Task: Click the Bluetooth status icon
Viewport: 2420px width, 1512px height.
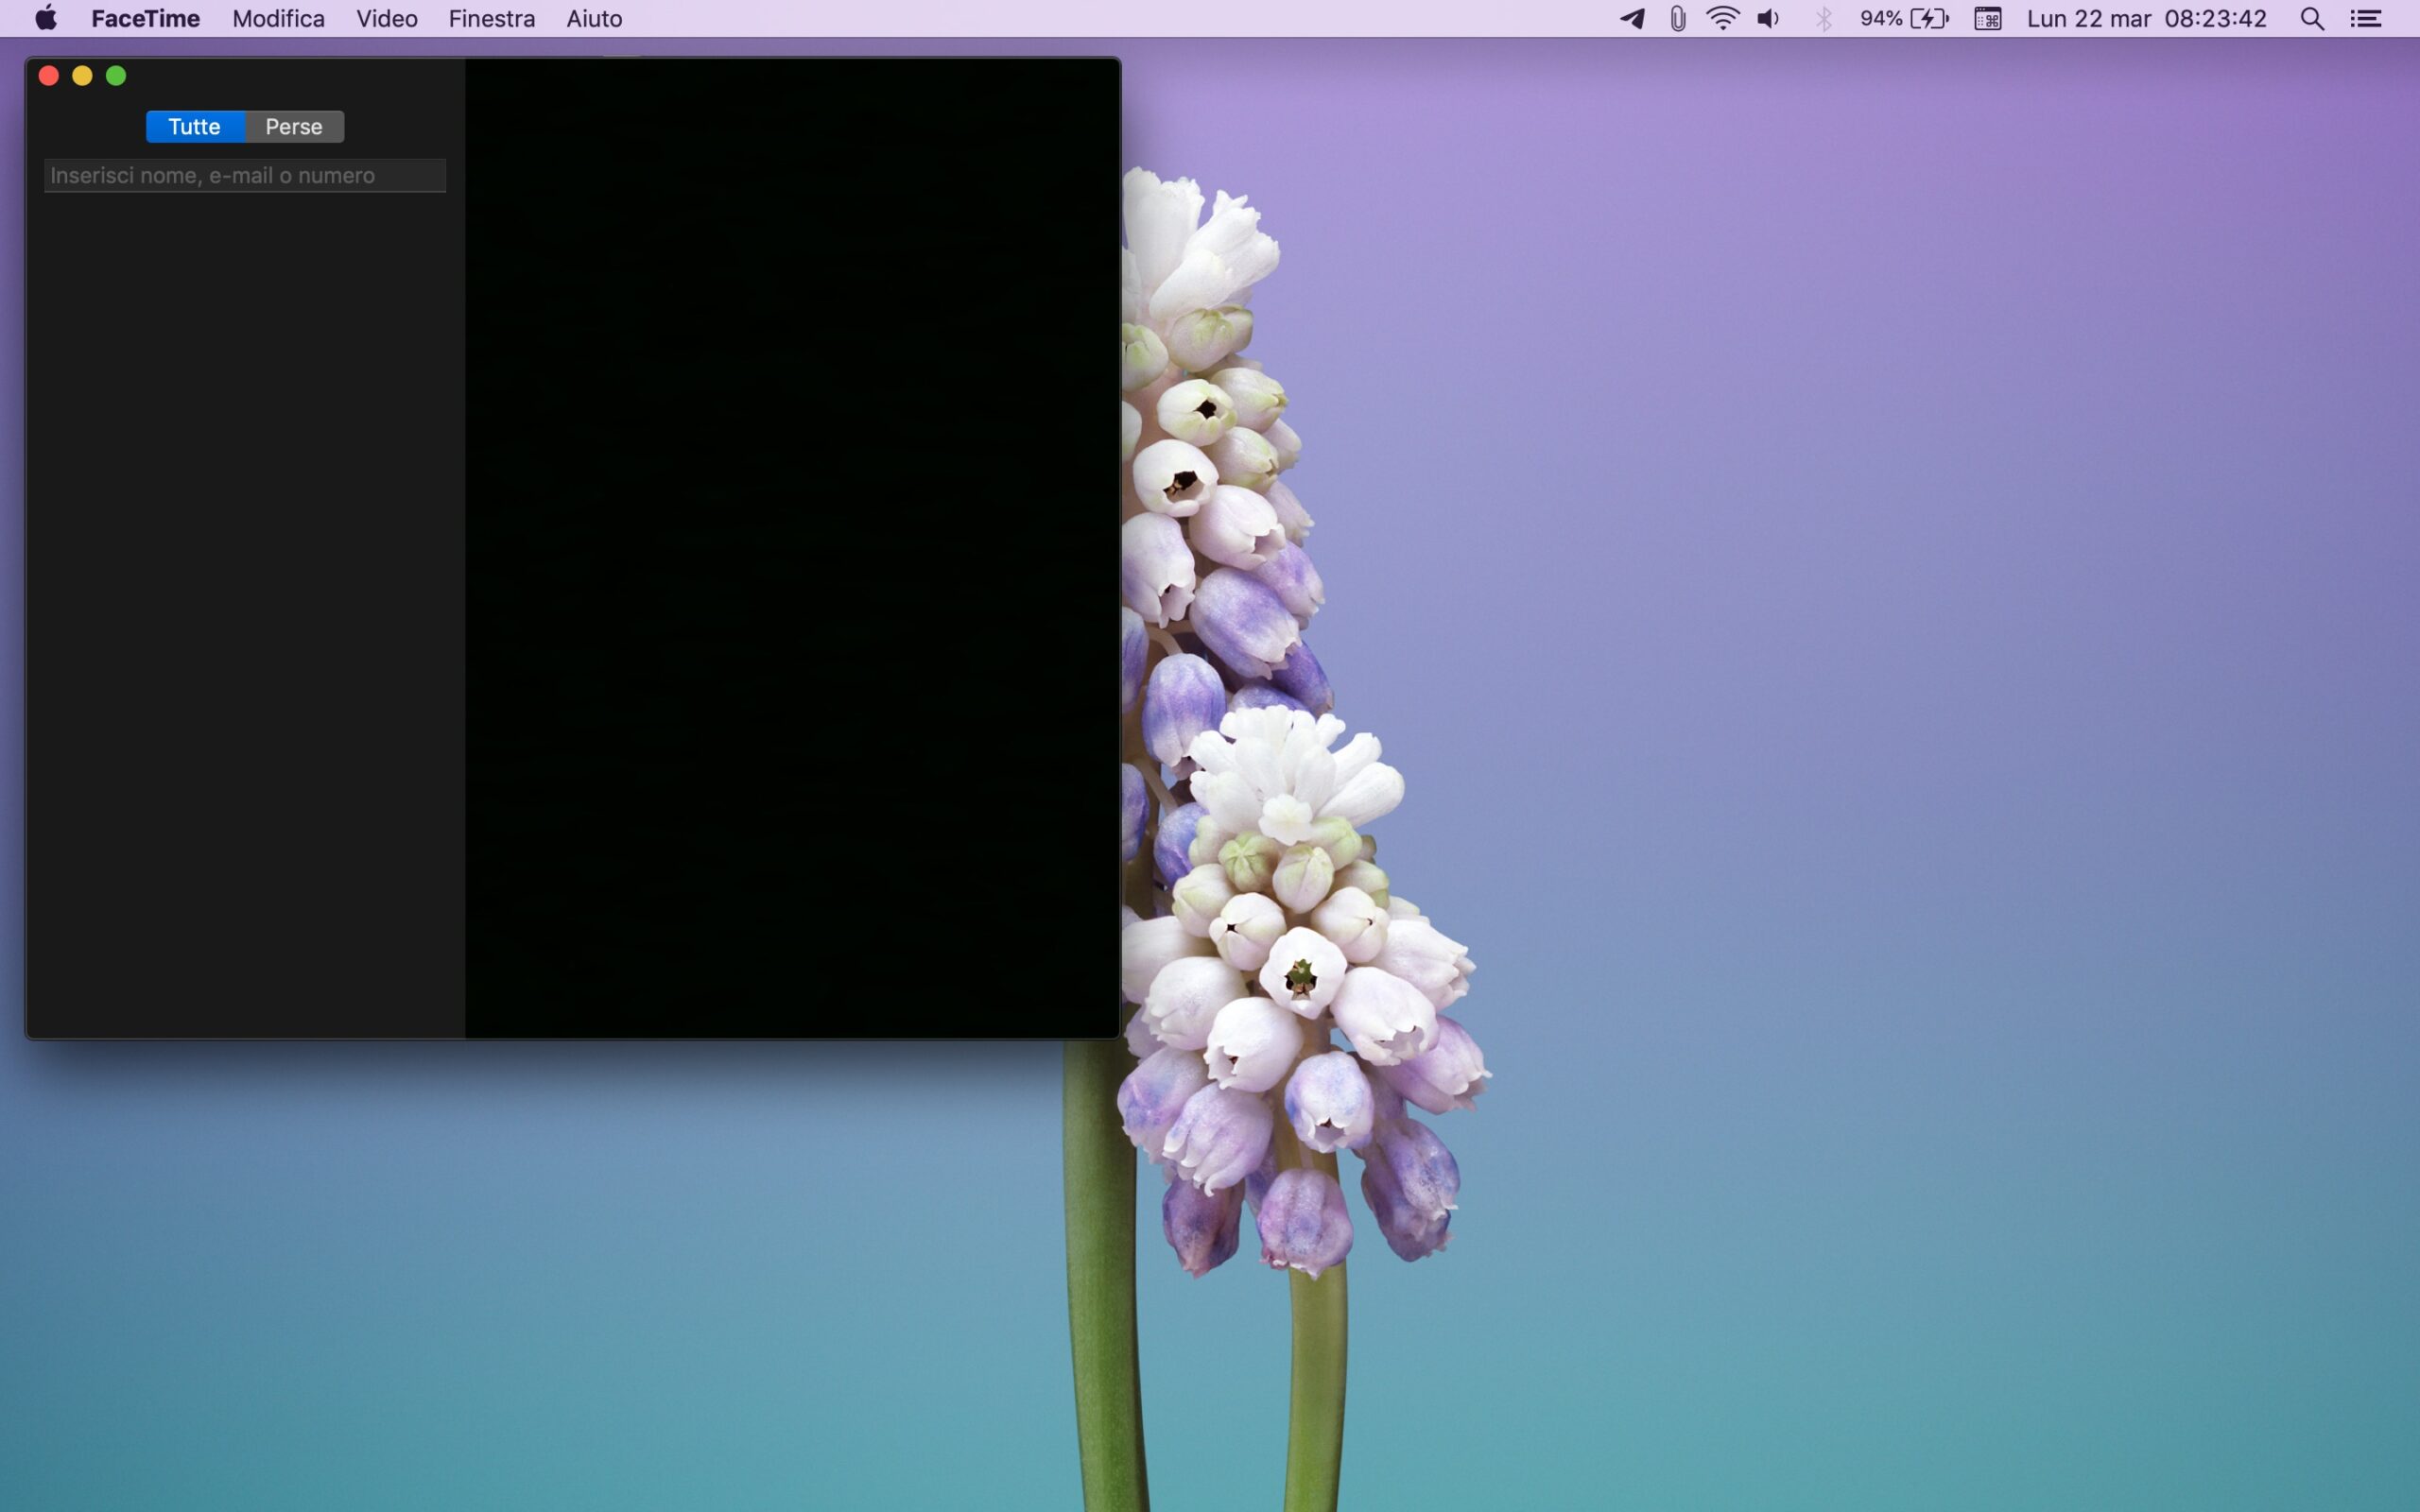Action: point(1824,19)
